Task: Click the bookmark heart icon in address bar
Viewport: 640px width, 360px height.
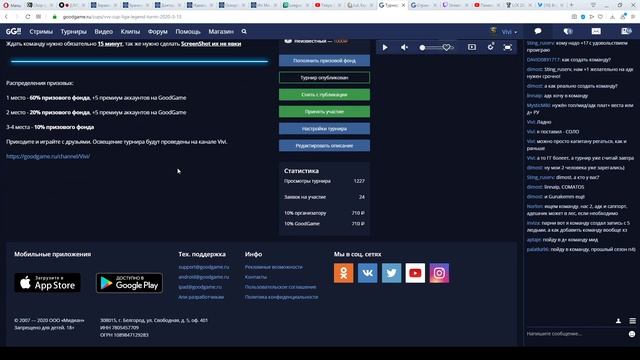Action: (x=600, y=17)
